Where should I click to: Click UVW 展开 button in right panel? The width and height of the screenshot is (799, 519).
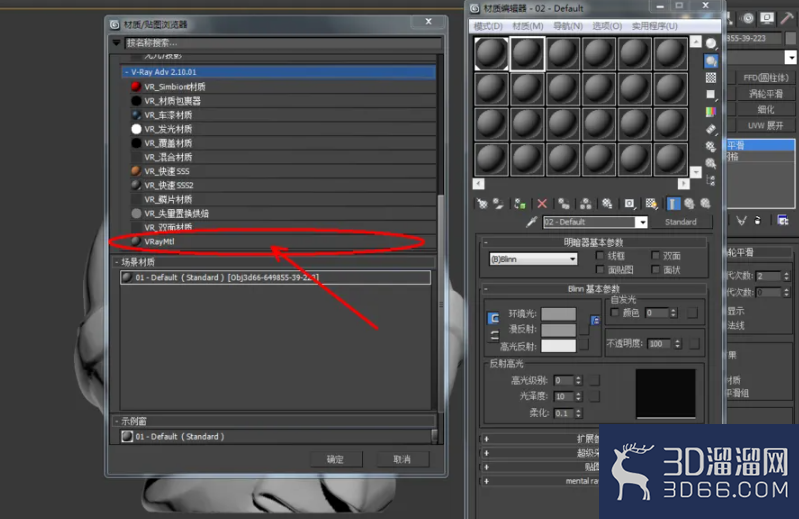[x=765, y=125]
